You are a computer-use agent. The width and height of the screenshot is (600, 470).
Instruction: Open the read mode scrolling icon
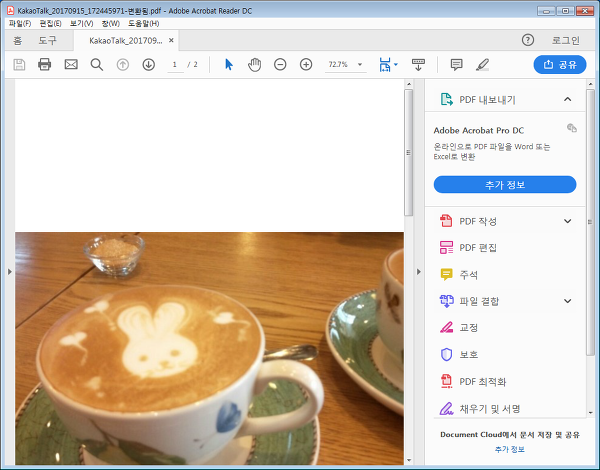click(x=418, y=64)
